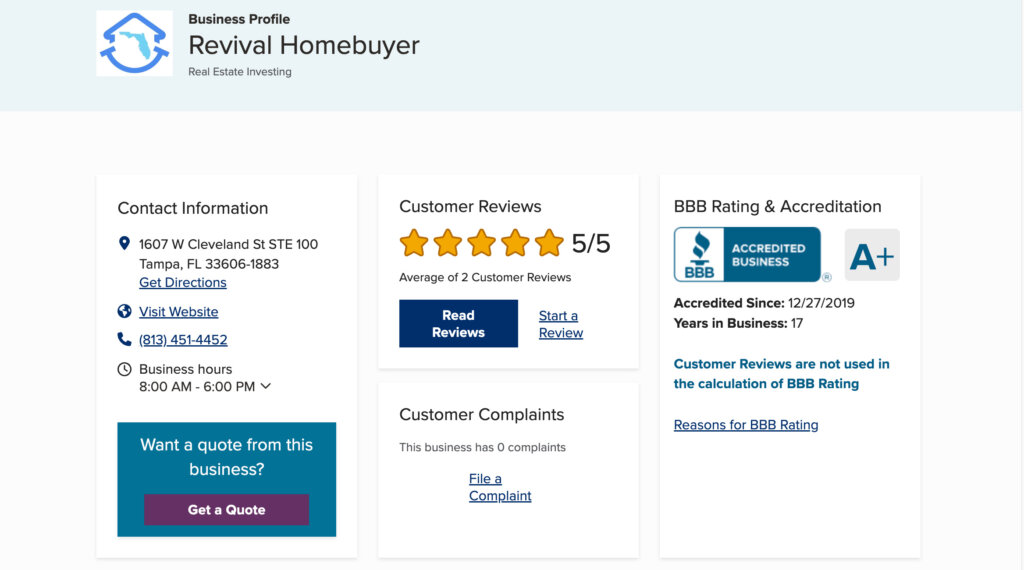Click the phone icon
The image size is (1024, 570).
124,340
